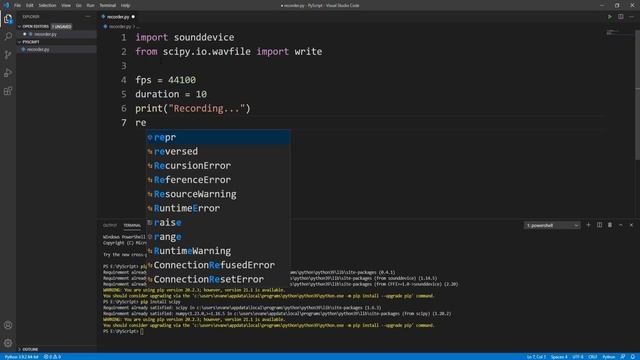Open the View menu

pos(66,5)
